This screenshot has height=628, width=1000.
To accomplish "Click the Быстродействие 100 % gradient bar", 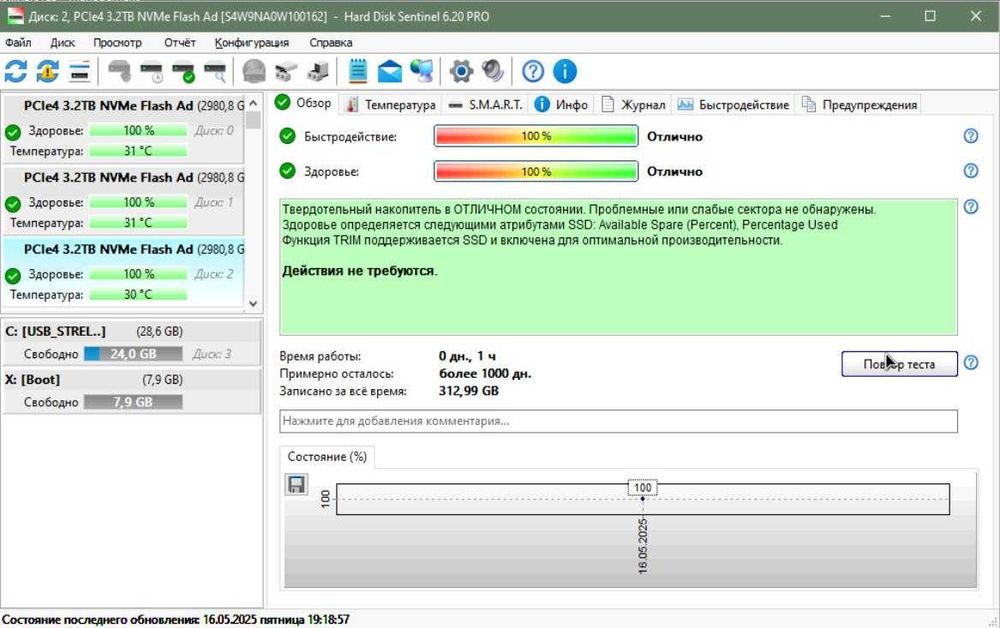I will coord(536,136).
